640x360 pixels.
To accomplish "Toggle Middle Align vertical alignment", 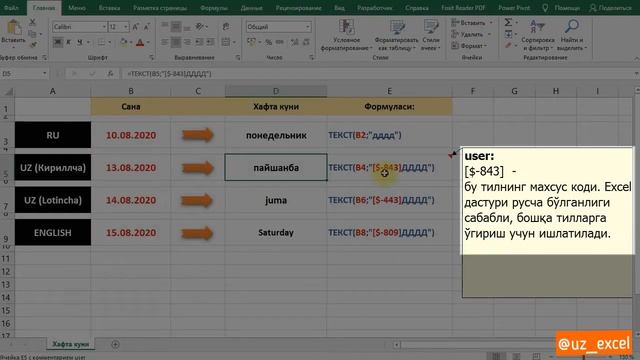I will 176,27.
